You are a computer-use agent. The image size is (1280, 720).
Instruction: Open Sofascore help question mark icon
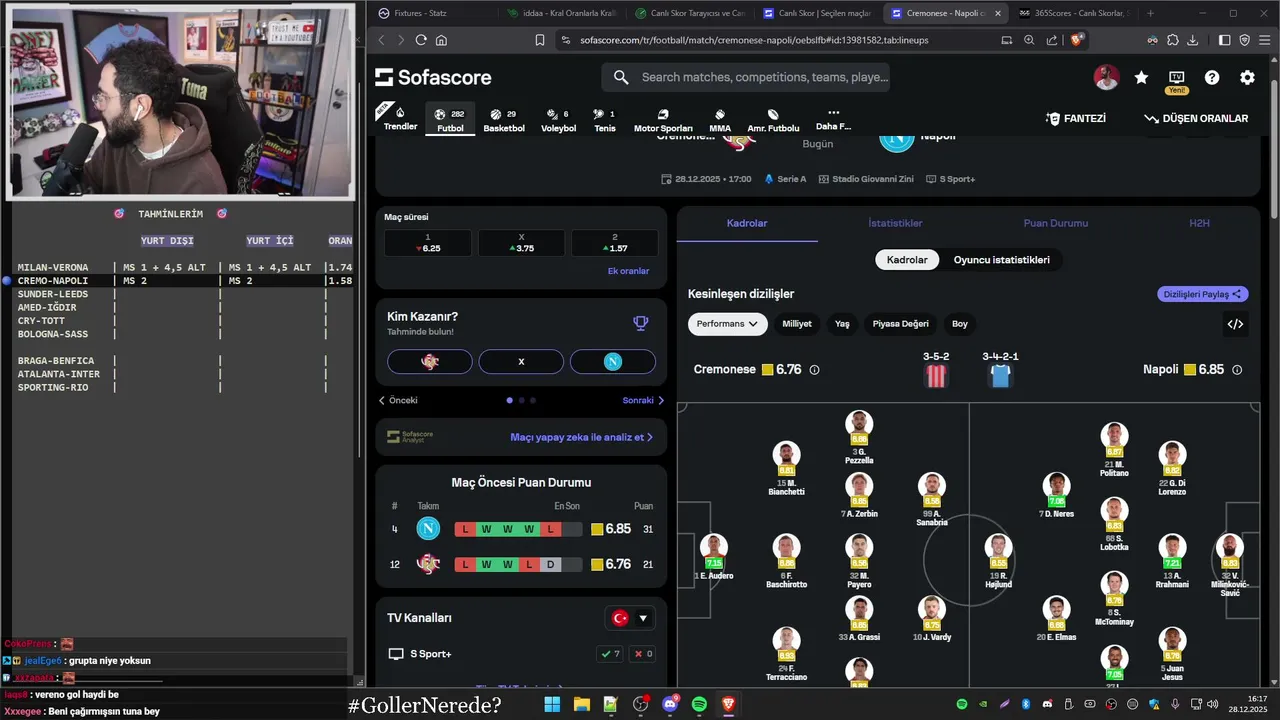click(x=1212, y=77)
